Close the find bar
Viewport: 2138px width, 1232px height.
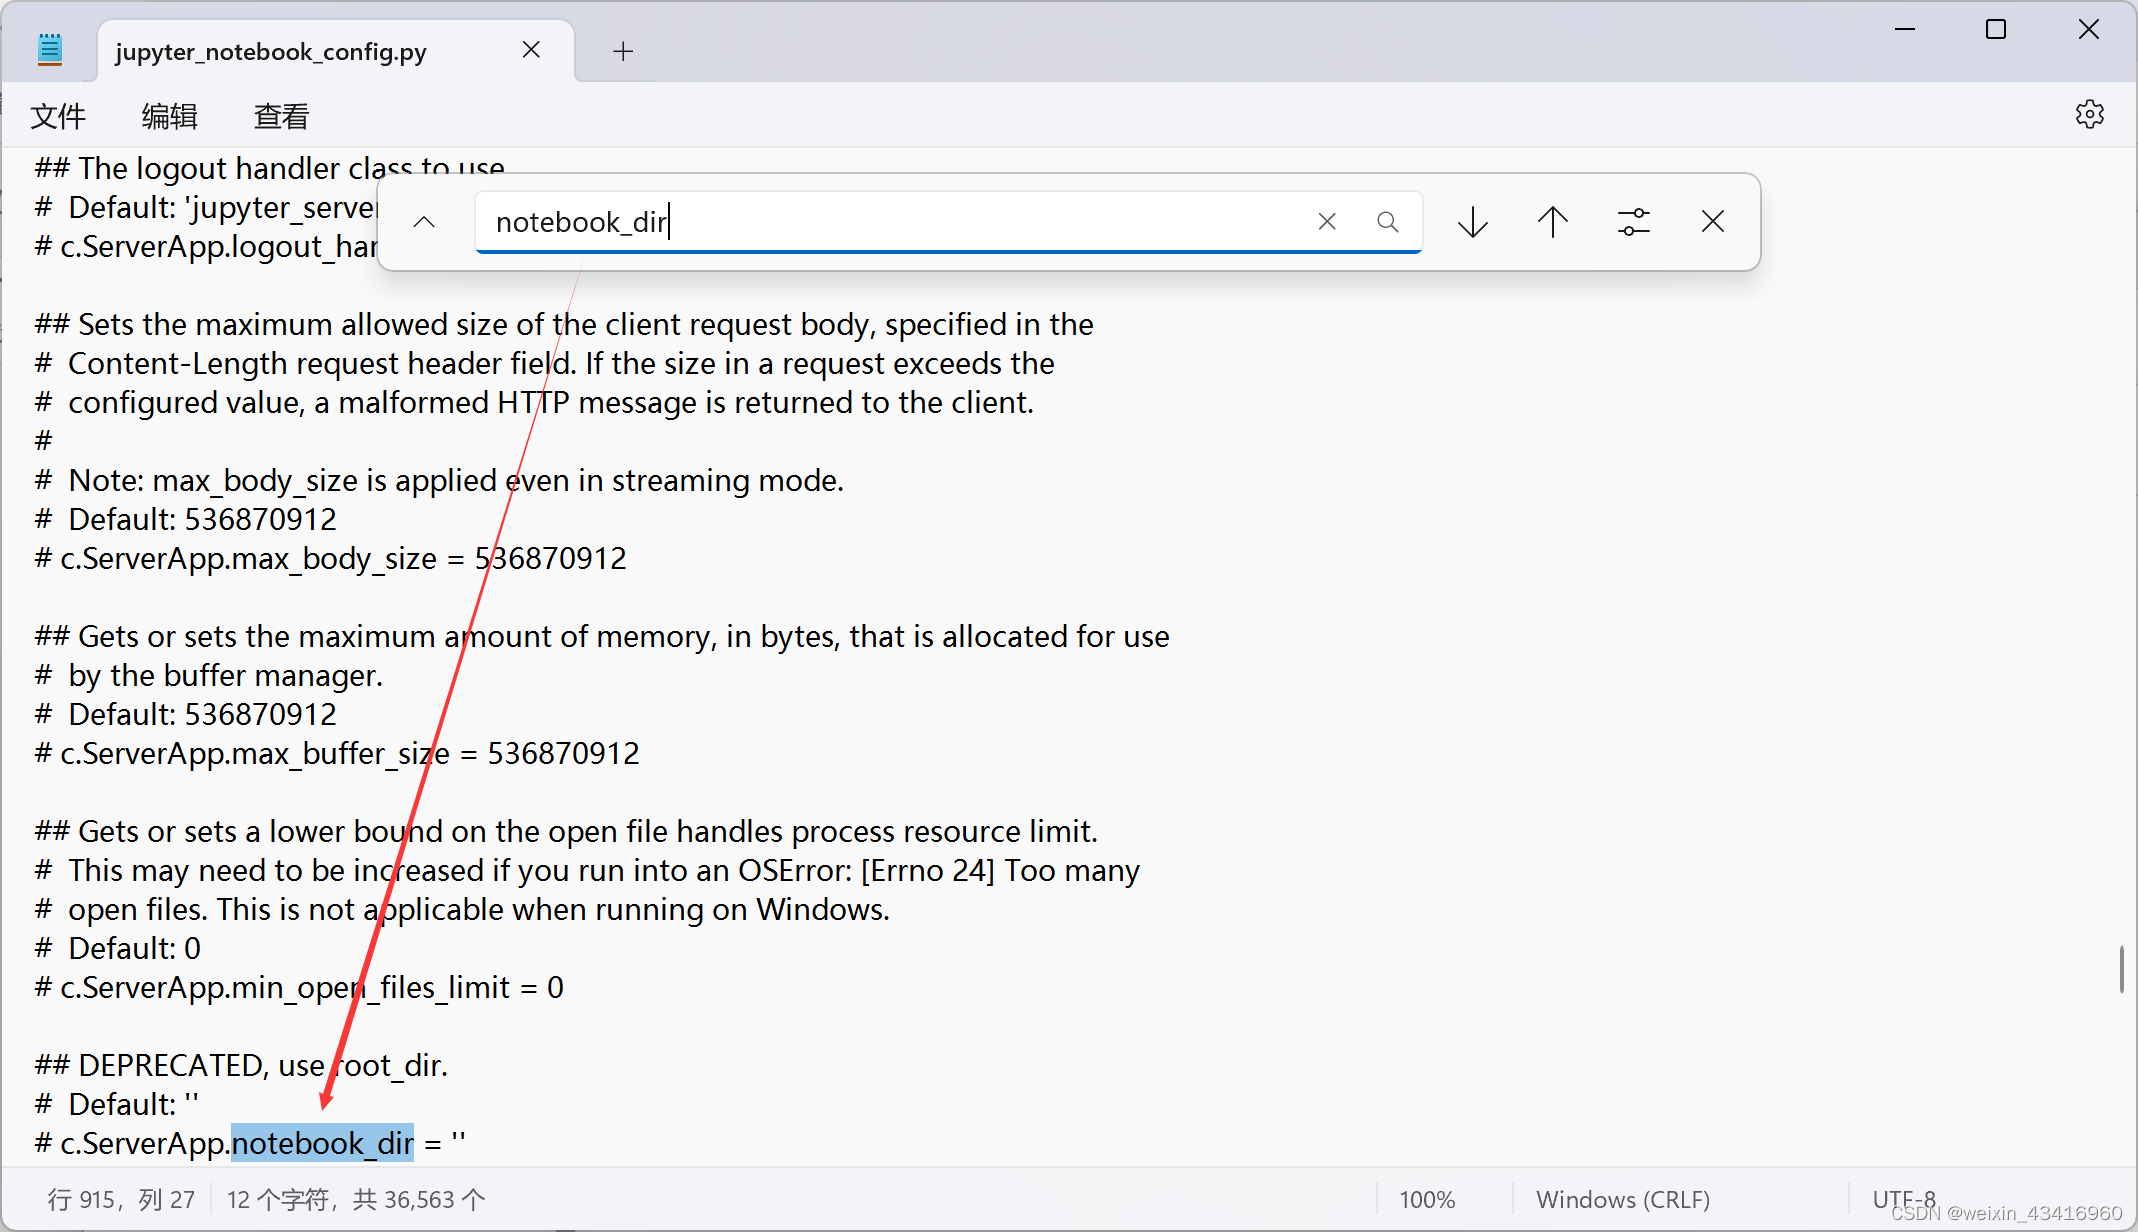click(1713, 222)
